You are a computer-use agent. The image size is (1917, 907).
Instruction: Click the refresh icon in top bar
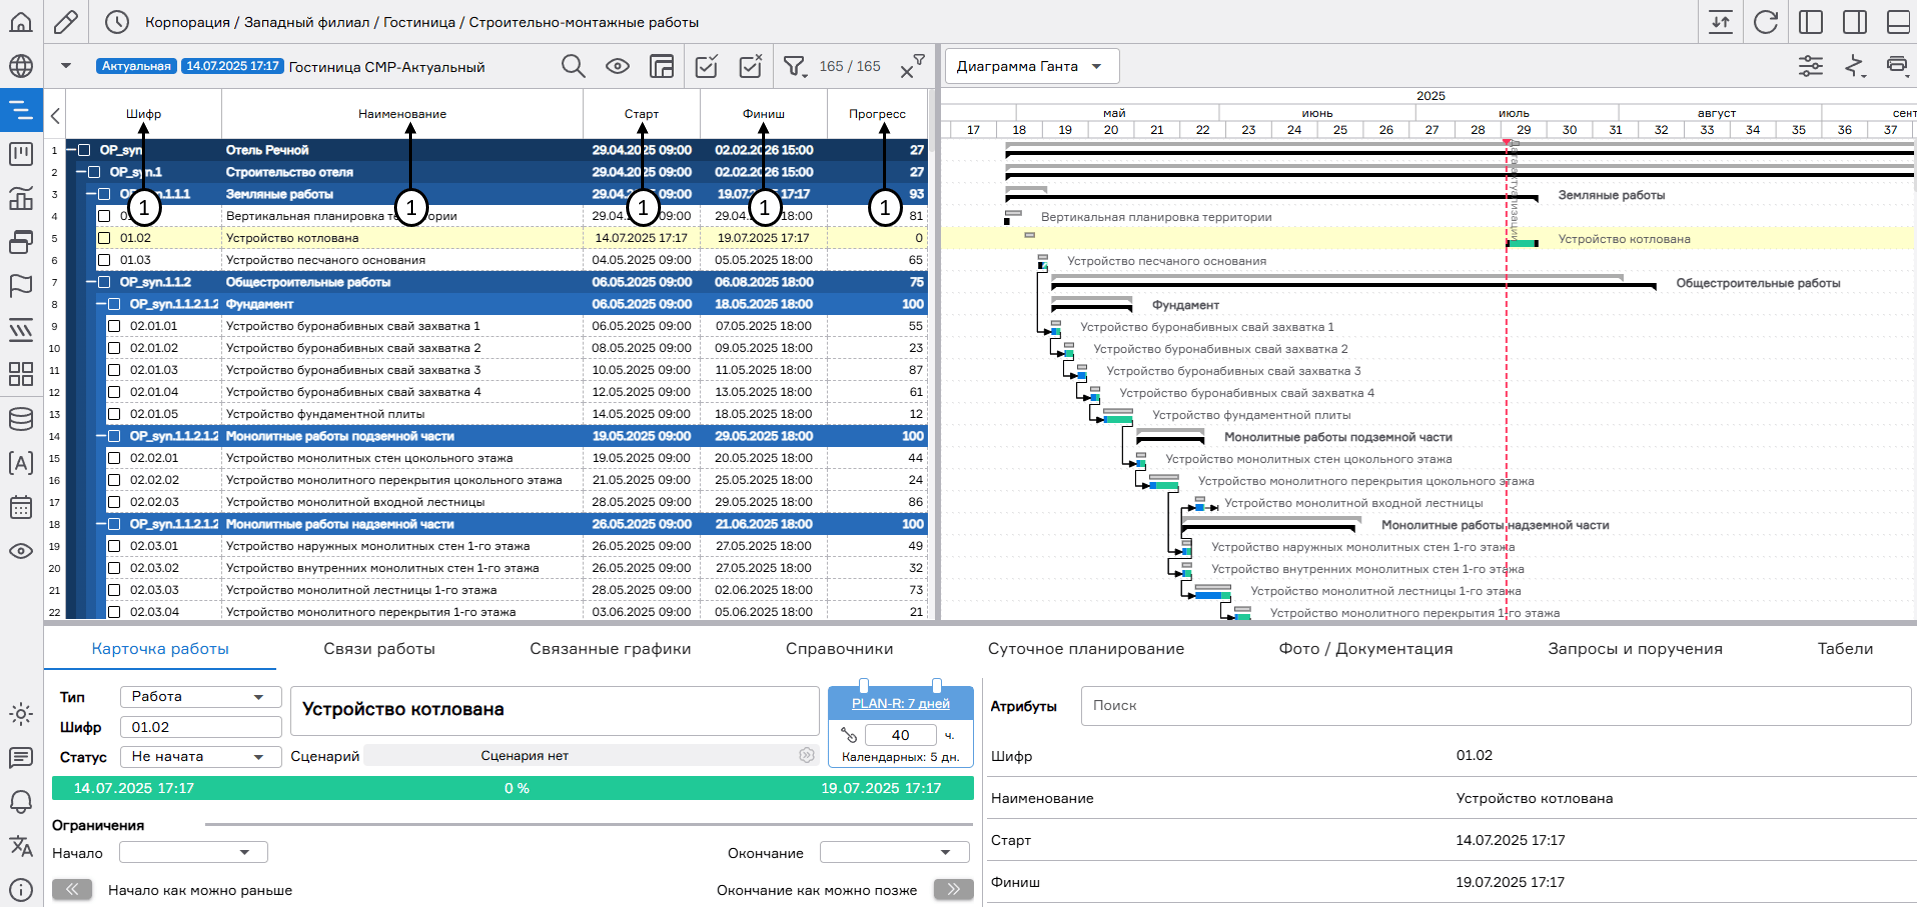1766,22
